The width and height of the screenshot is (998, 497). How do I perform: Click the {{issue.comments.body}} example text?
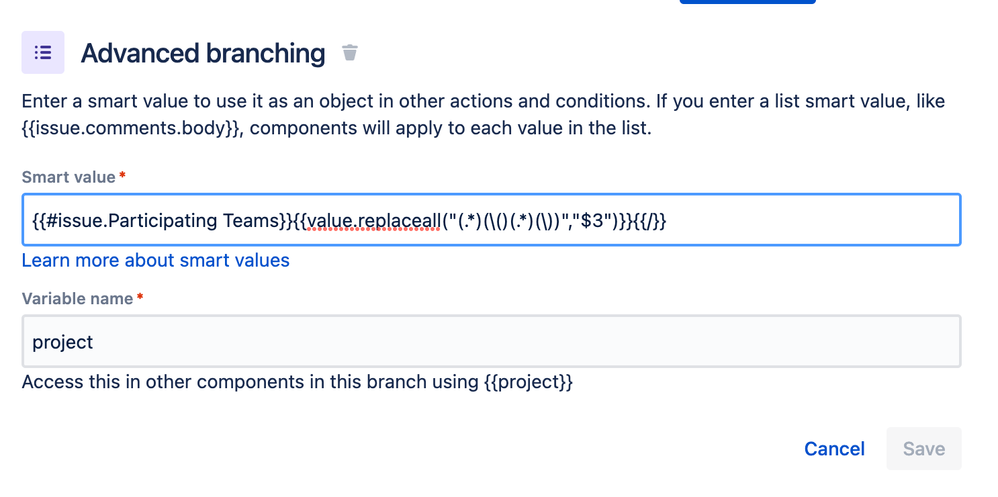pos(132,128)
